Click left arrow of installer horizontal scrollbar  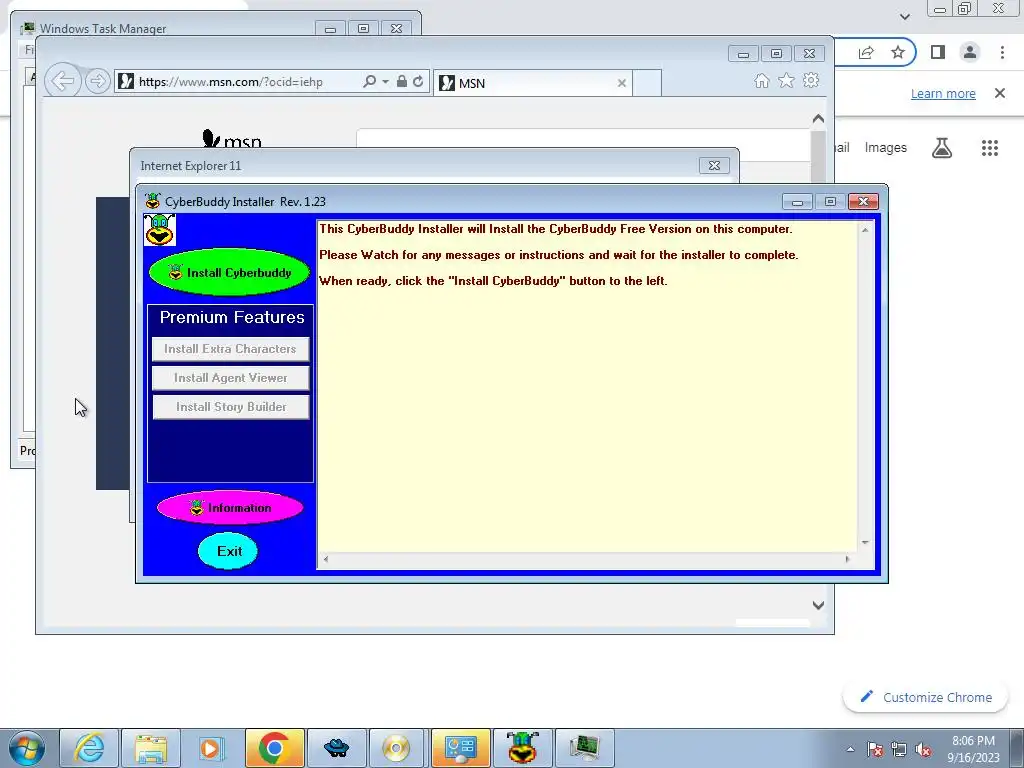[x=326, y=559]
